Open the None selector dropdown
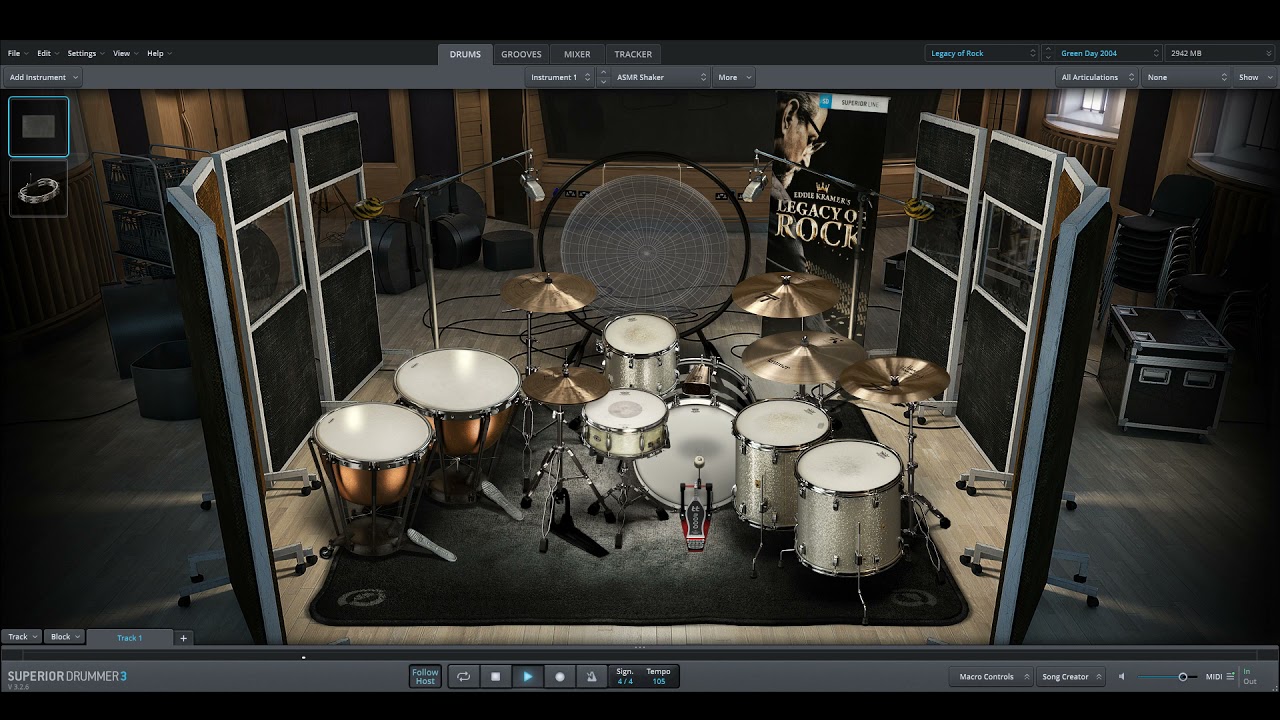The height and width of the screenshot is (720, 1280). click(x=1187, y=77)
